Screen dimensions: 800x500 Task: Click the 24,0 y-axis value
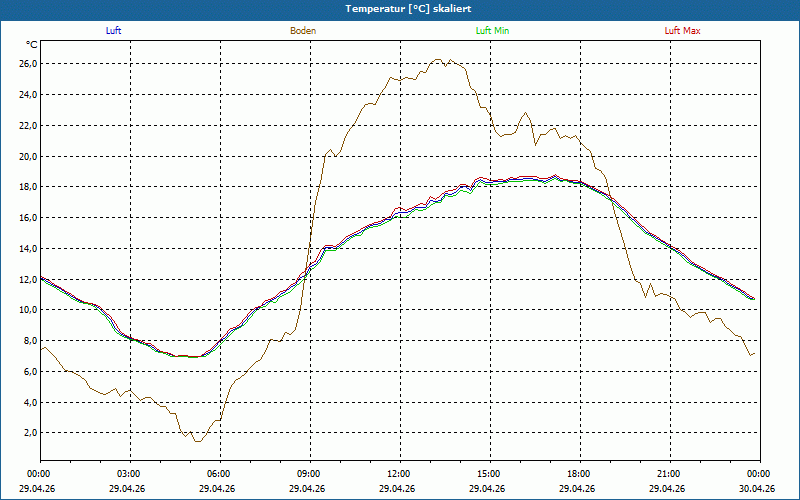click(x=28, y=94)
